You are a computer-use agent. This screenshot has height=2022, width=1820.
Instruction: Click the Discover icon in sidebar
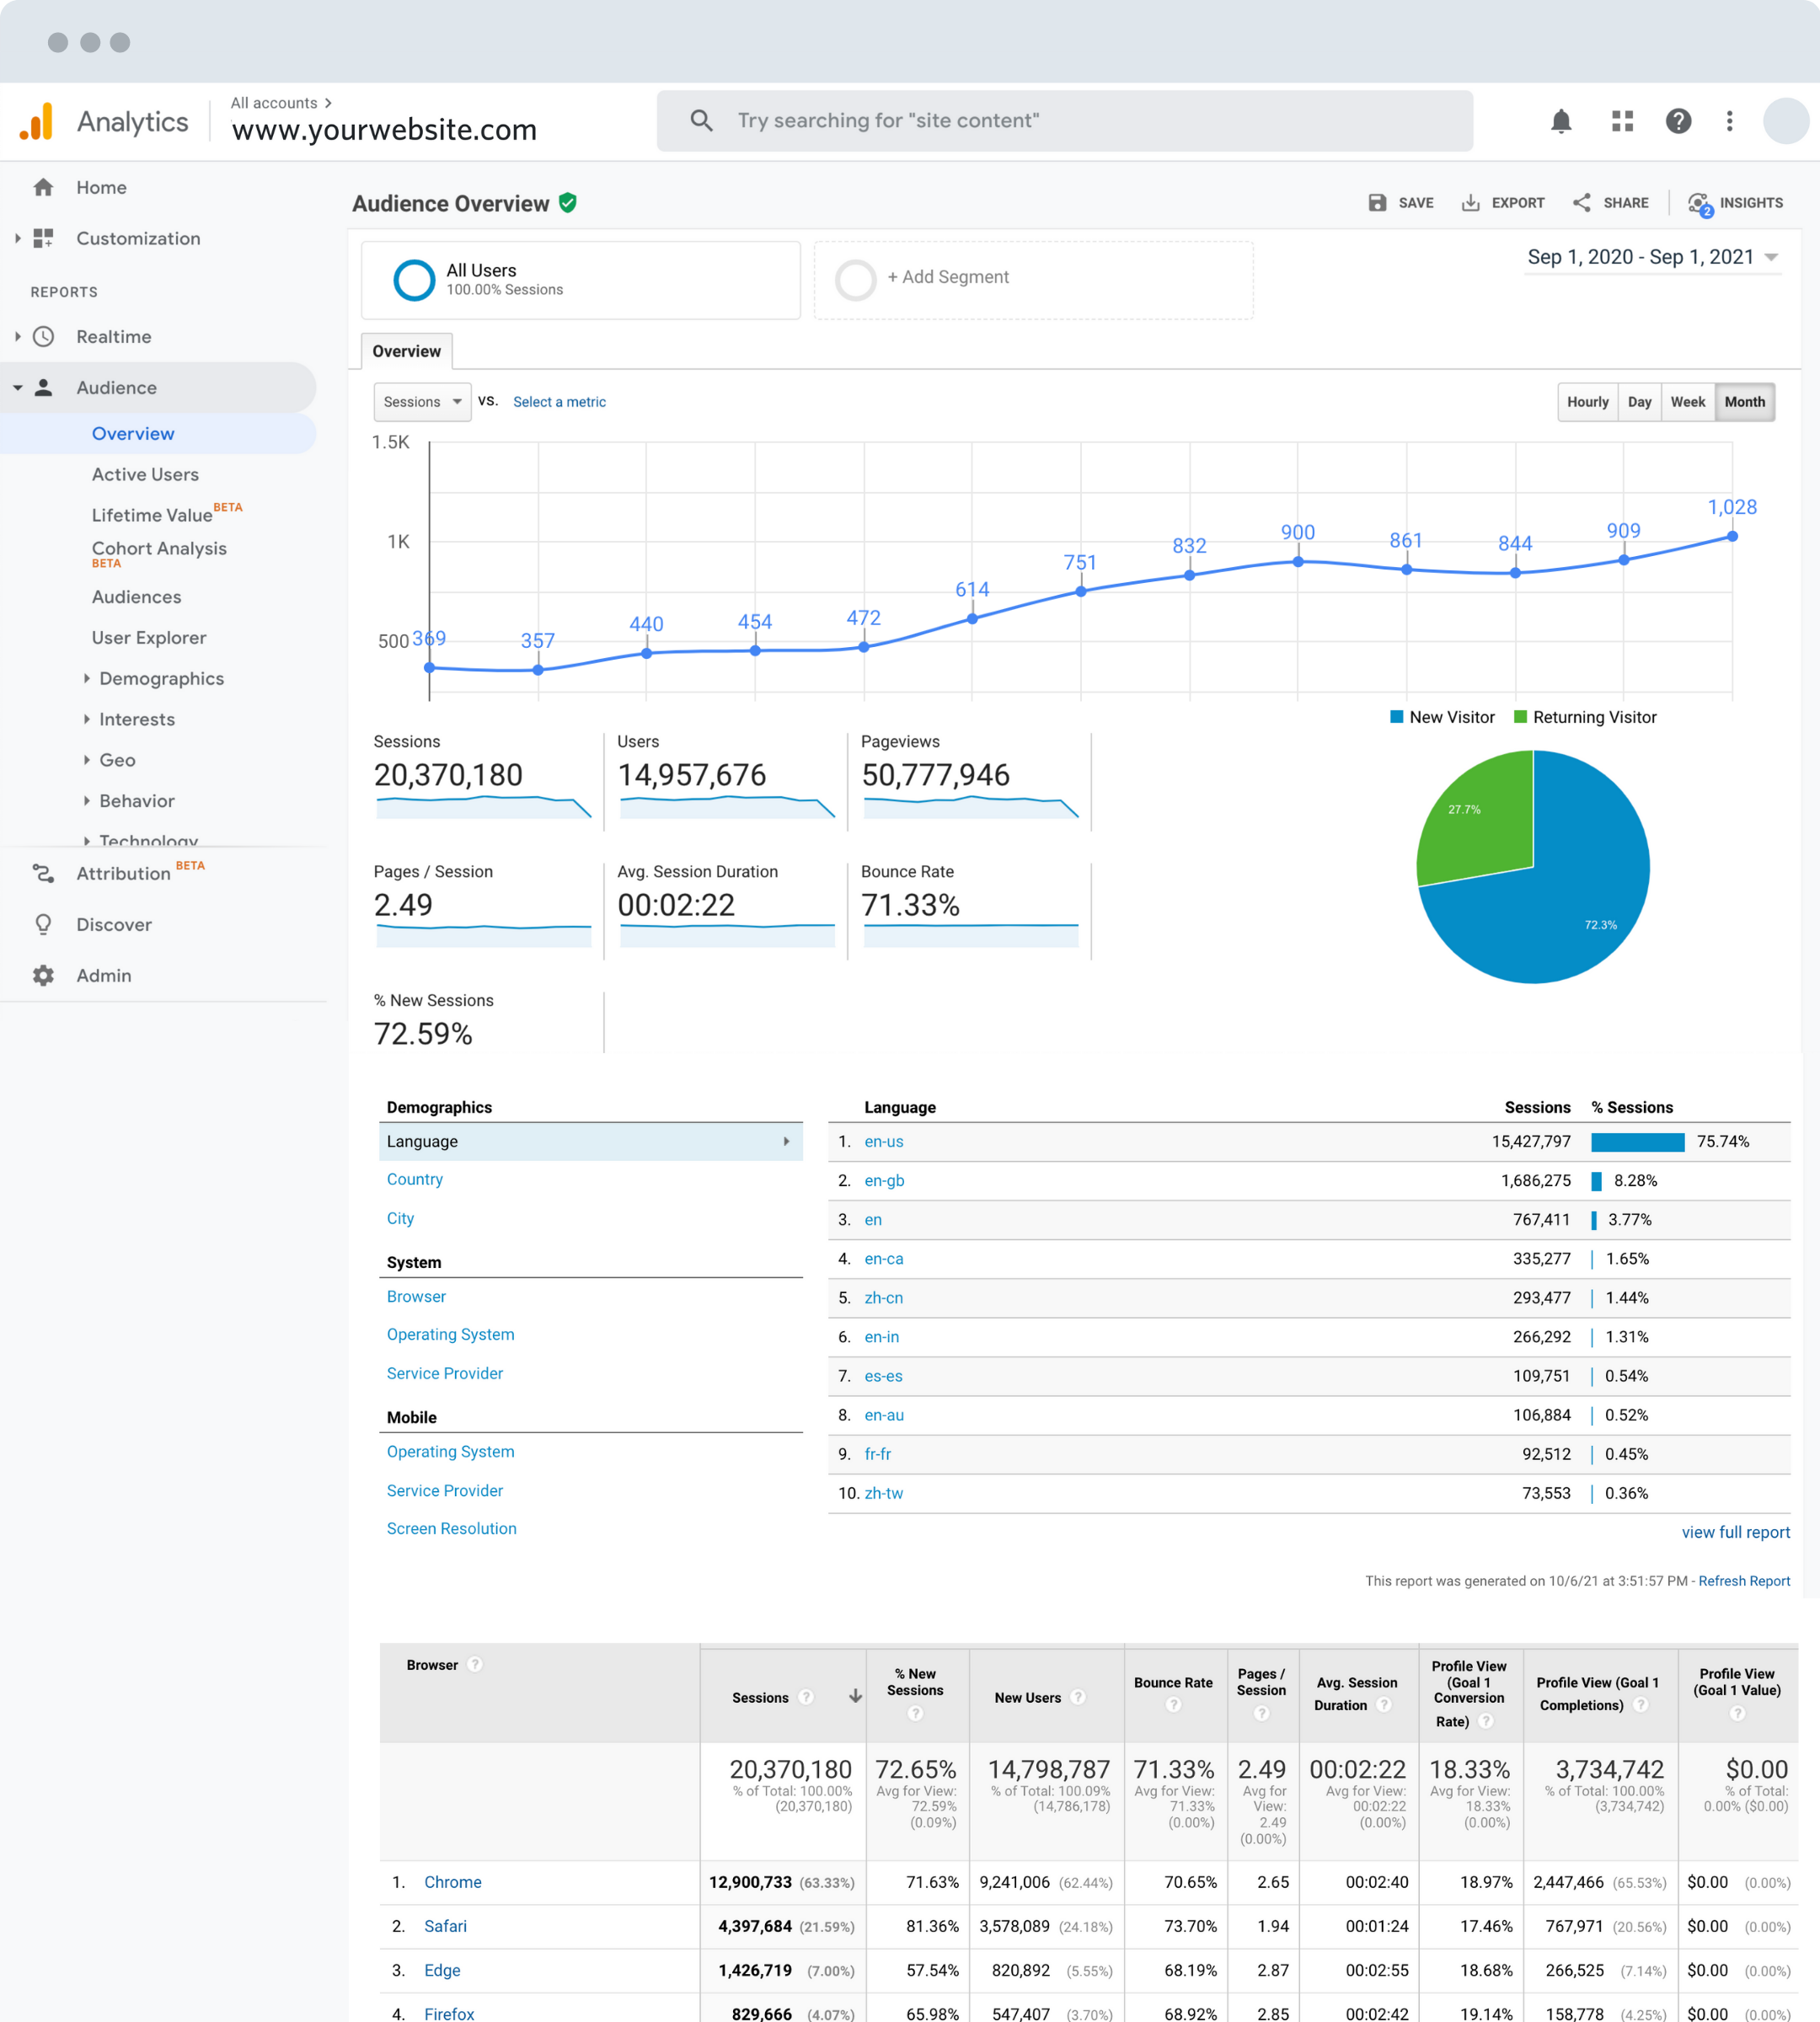[x=42, y=924]
